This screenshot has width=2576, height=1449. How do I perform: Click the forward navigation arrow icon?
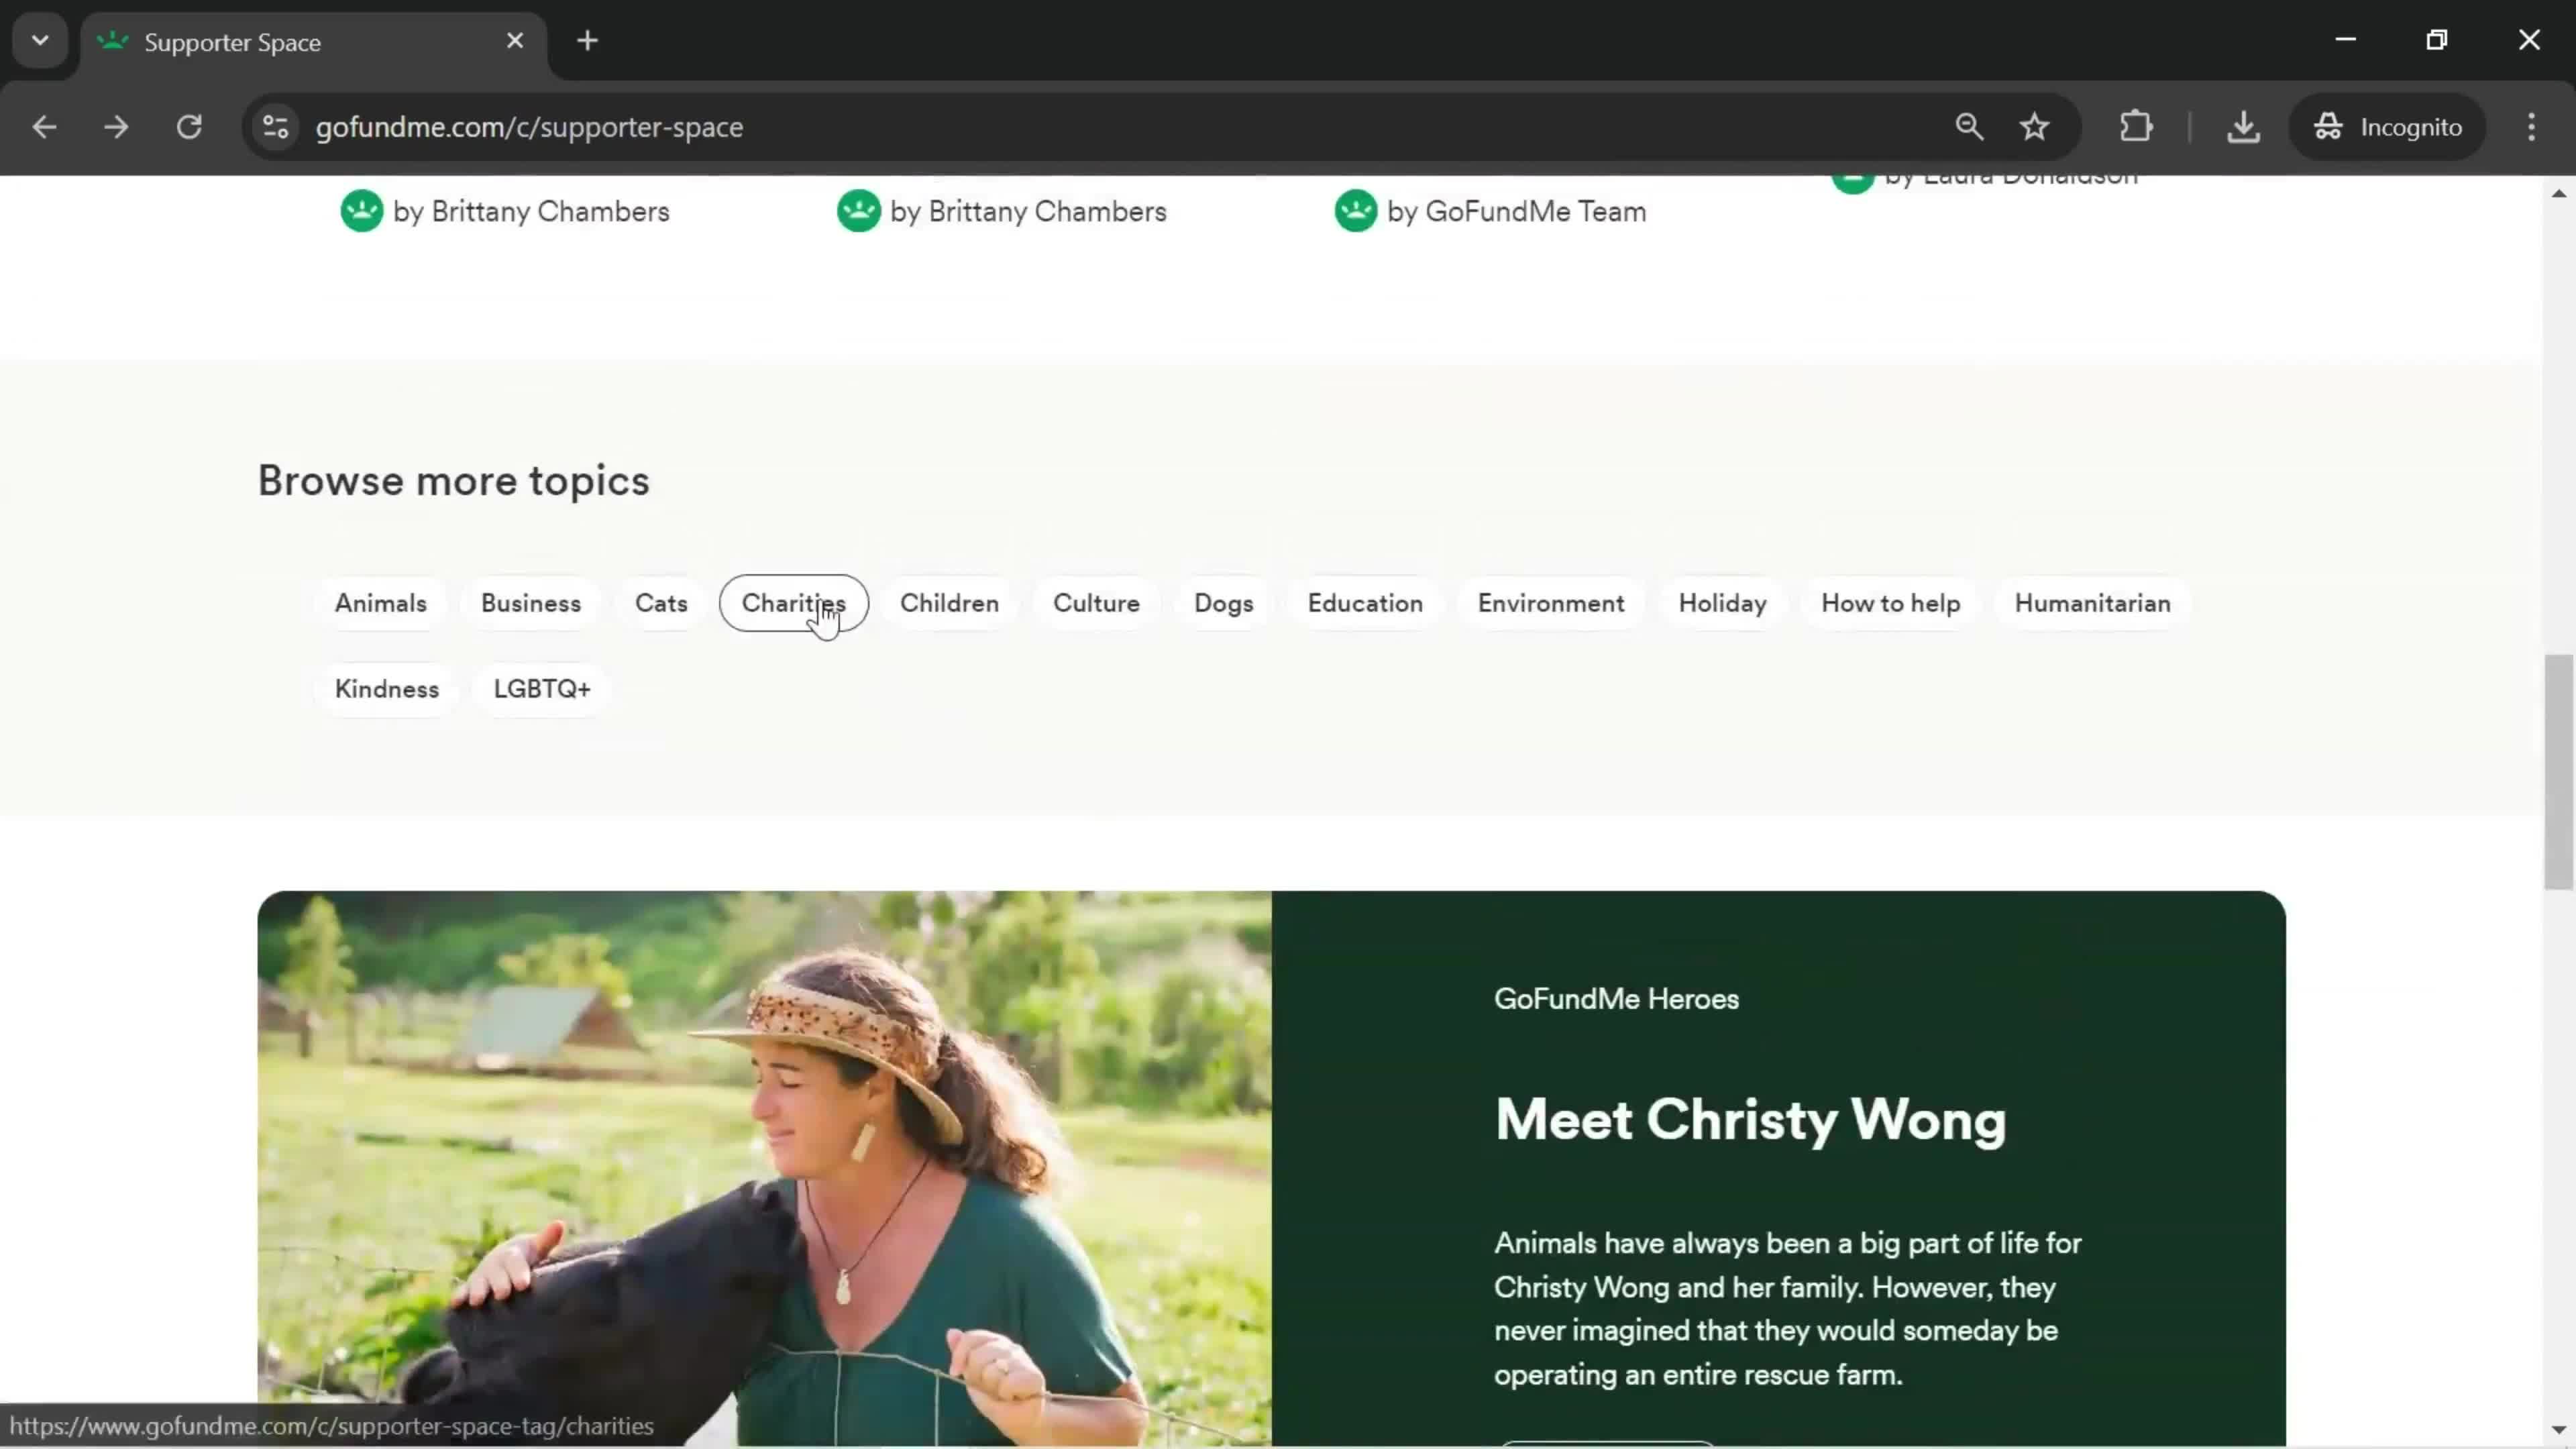tap(115, 125)
